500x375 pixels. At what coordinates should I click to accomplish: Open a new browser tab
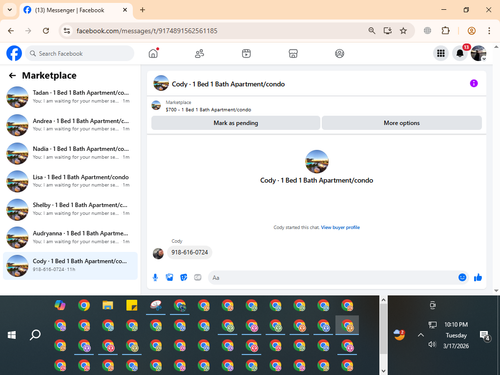142,10
